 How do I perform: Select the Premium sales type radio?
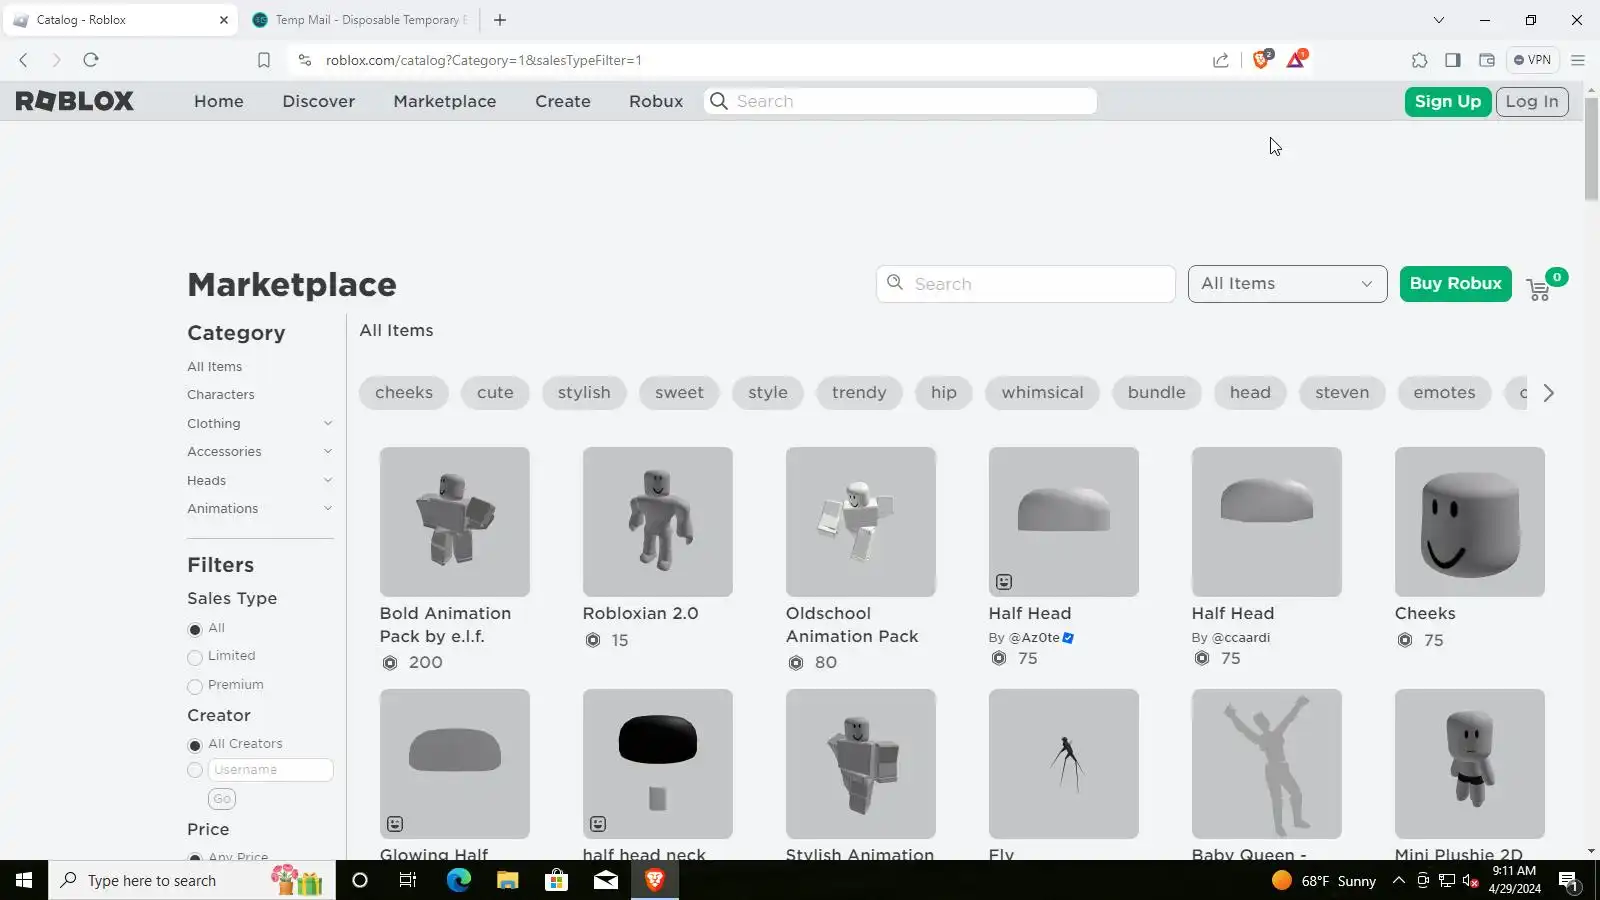pyautogui.click(x=195, y=686)
